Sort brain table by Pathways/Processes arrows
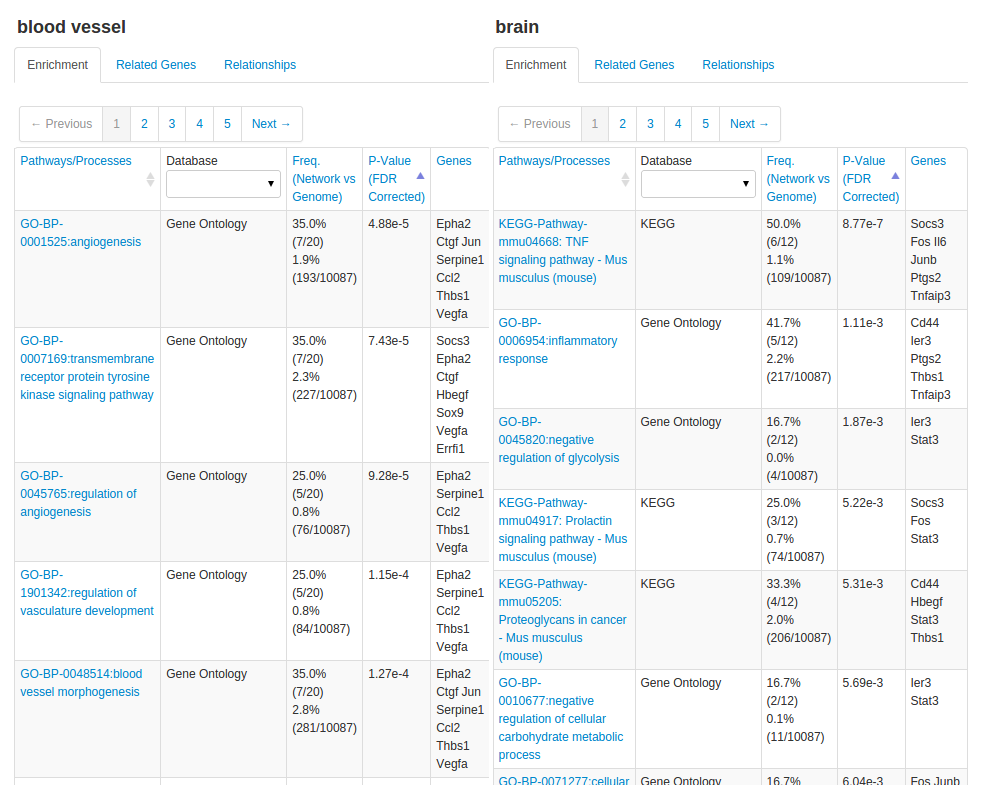This screenshot has width=985, height=785. tap(625, 179)
